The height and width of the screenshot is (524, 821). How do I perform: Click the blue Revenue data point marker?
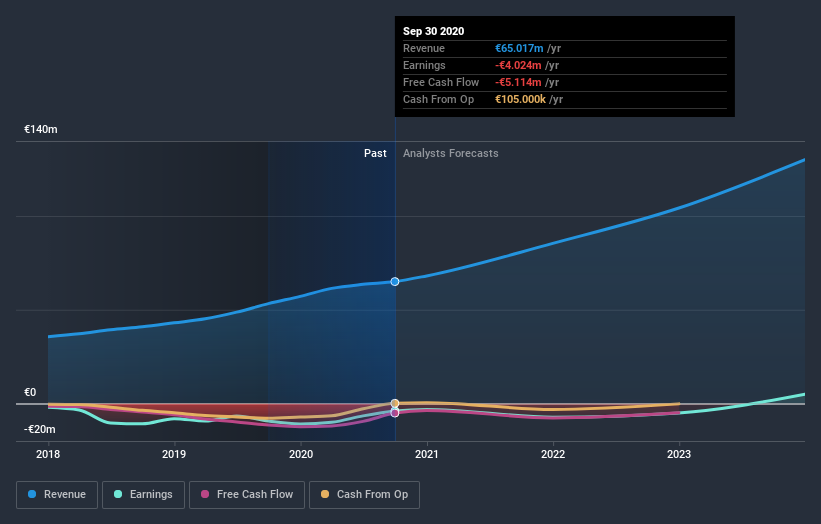[395, 282]
